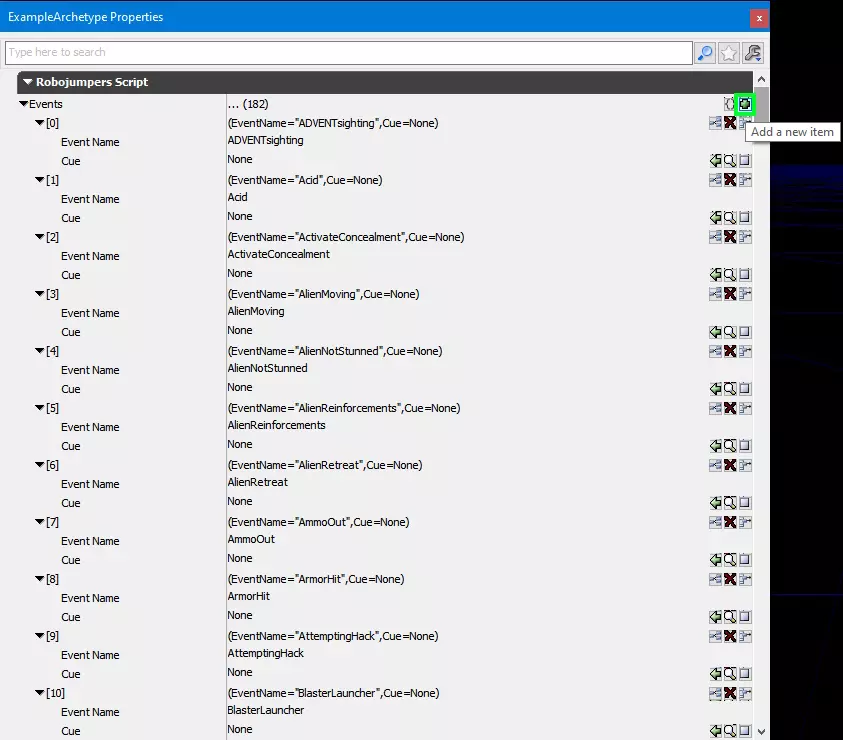Image resolution: width=843 pixels, height=740 pixels.
Task: Delete Events item [2] ActivateConcealment
Action: [730, 237]
